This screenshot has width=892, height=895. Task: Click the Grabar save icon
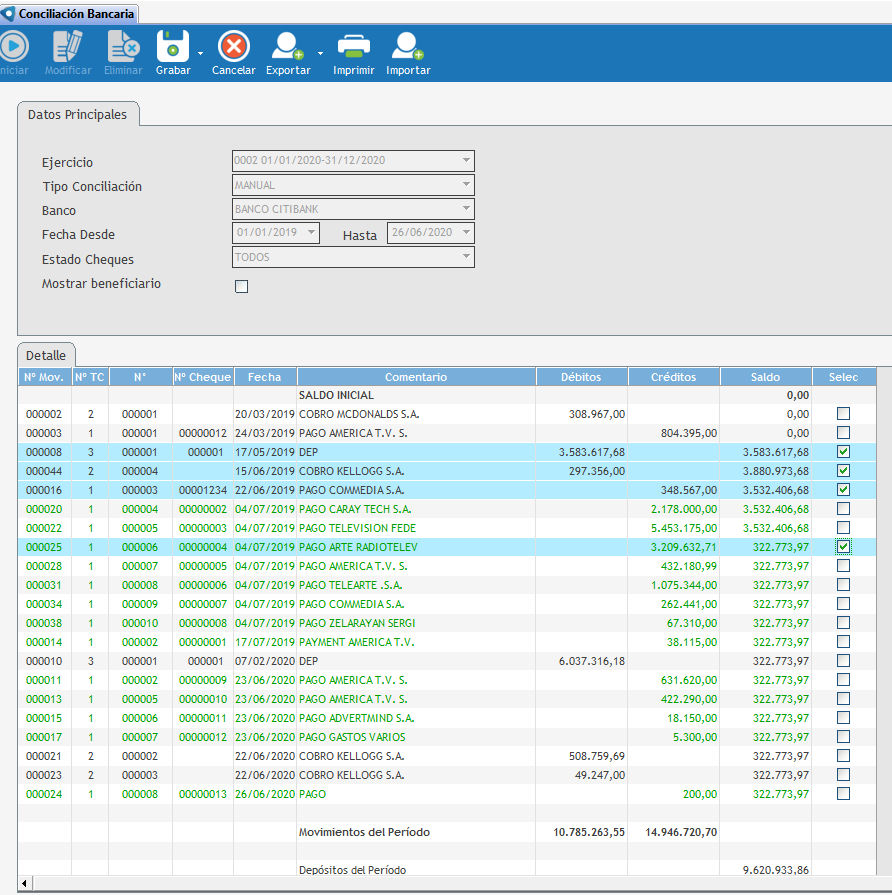click(x=172, y=46)
